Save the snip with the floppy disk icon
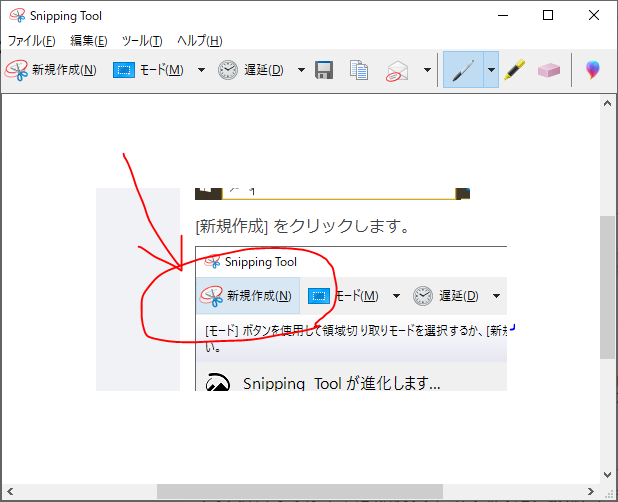The height and width of the screenshot is (502, 618). point(324,70)
